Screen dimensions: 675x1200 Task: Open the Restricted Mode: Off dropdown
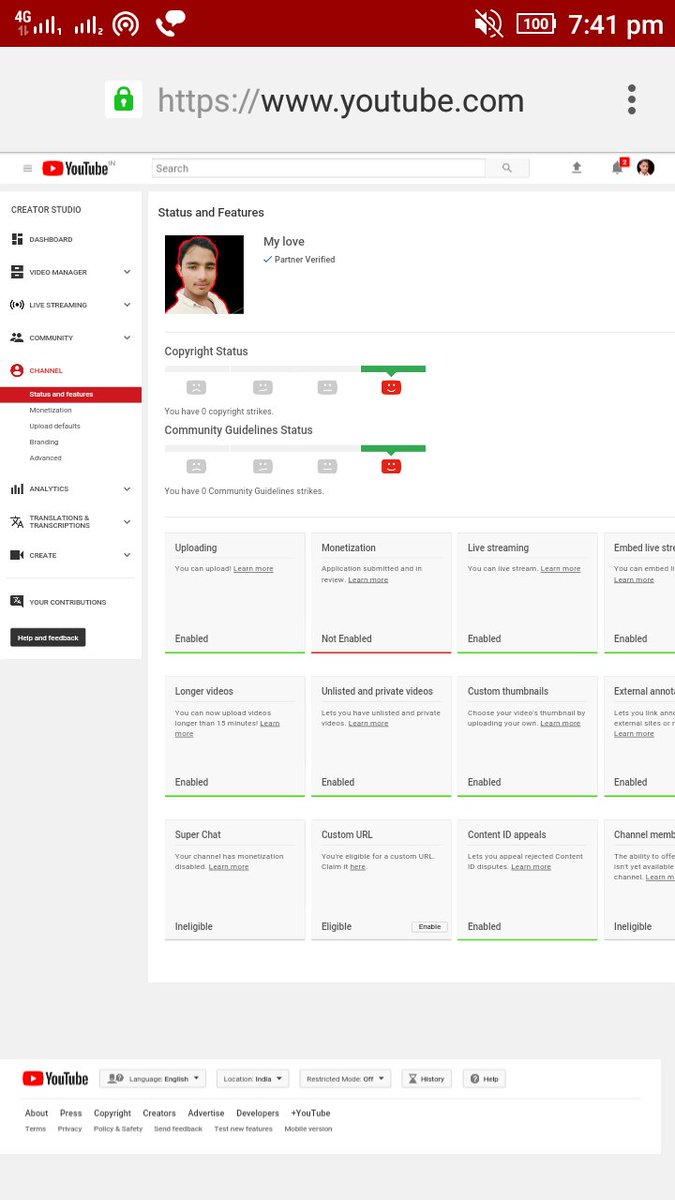pos(345,1079)
